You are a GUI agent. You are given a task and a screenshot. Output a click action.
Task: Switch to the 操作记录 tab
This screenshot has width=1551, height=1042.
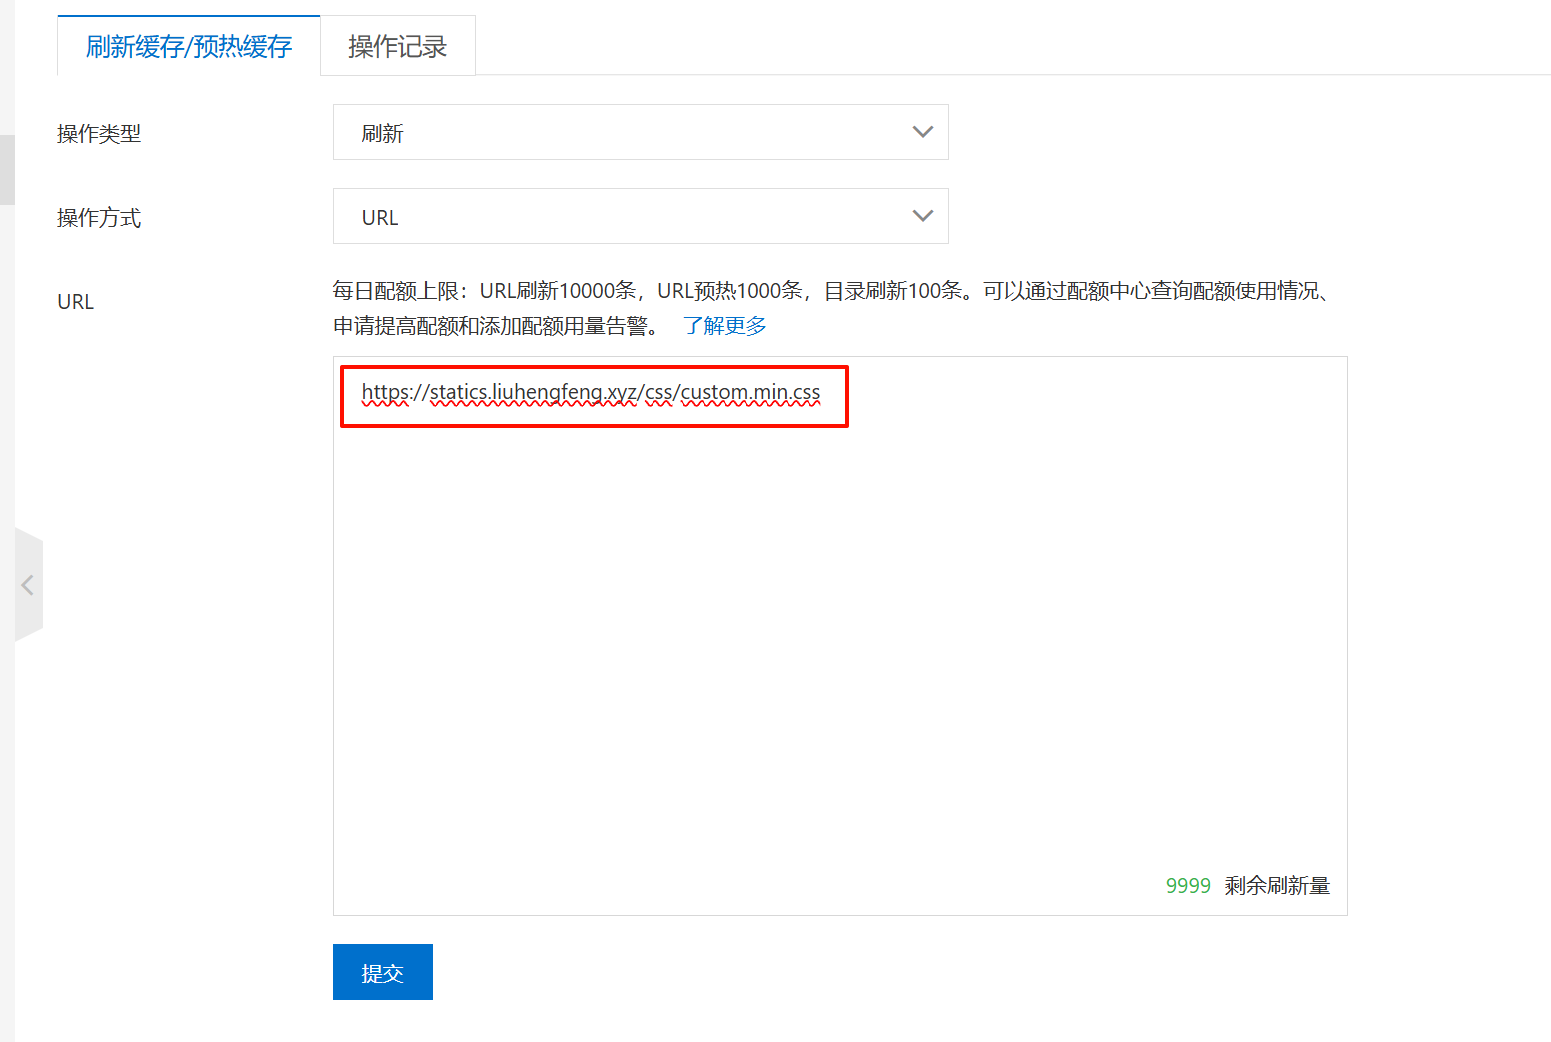point(397,45)
